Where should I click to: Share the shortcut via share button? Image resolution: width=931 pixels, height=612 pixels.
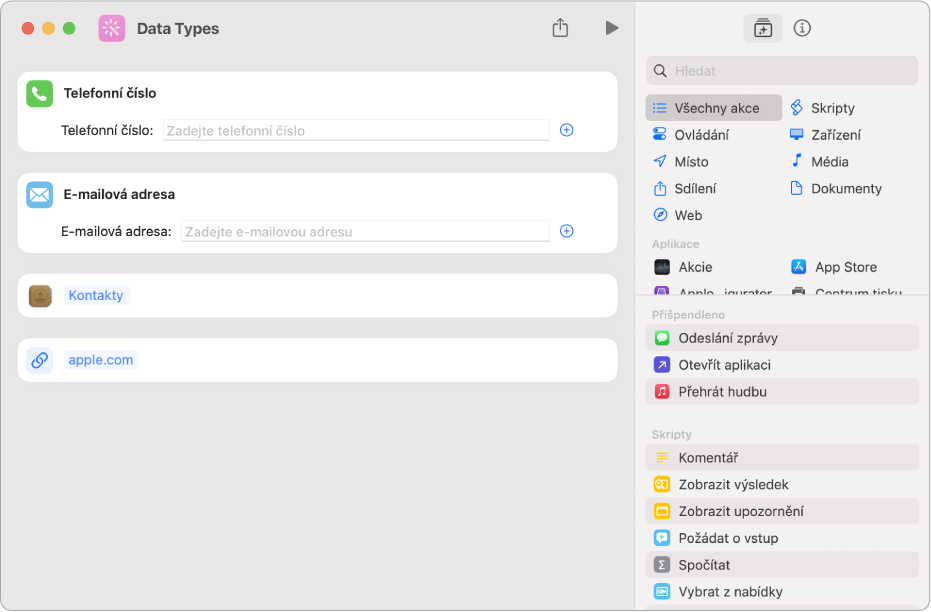(x=560, y=28)
